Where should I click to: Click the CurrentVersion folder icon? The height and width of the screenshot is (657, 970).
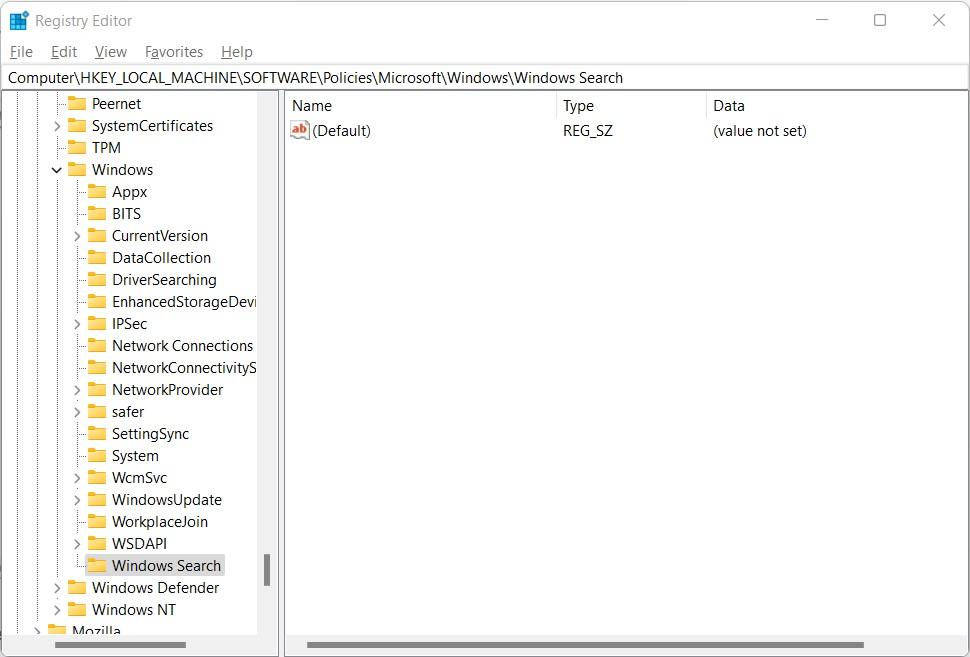[97, 235]
